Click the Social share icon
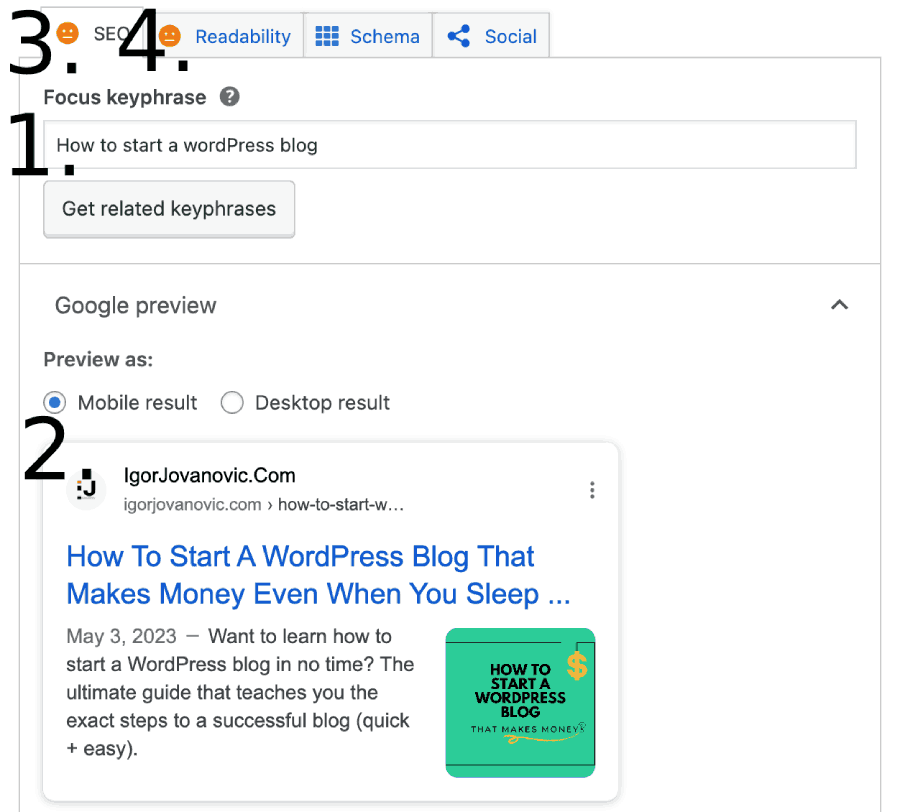900x812 pixels. [459, 36]
